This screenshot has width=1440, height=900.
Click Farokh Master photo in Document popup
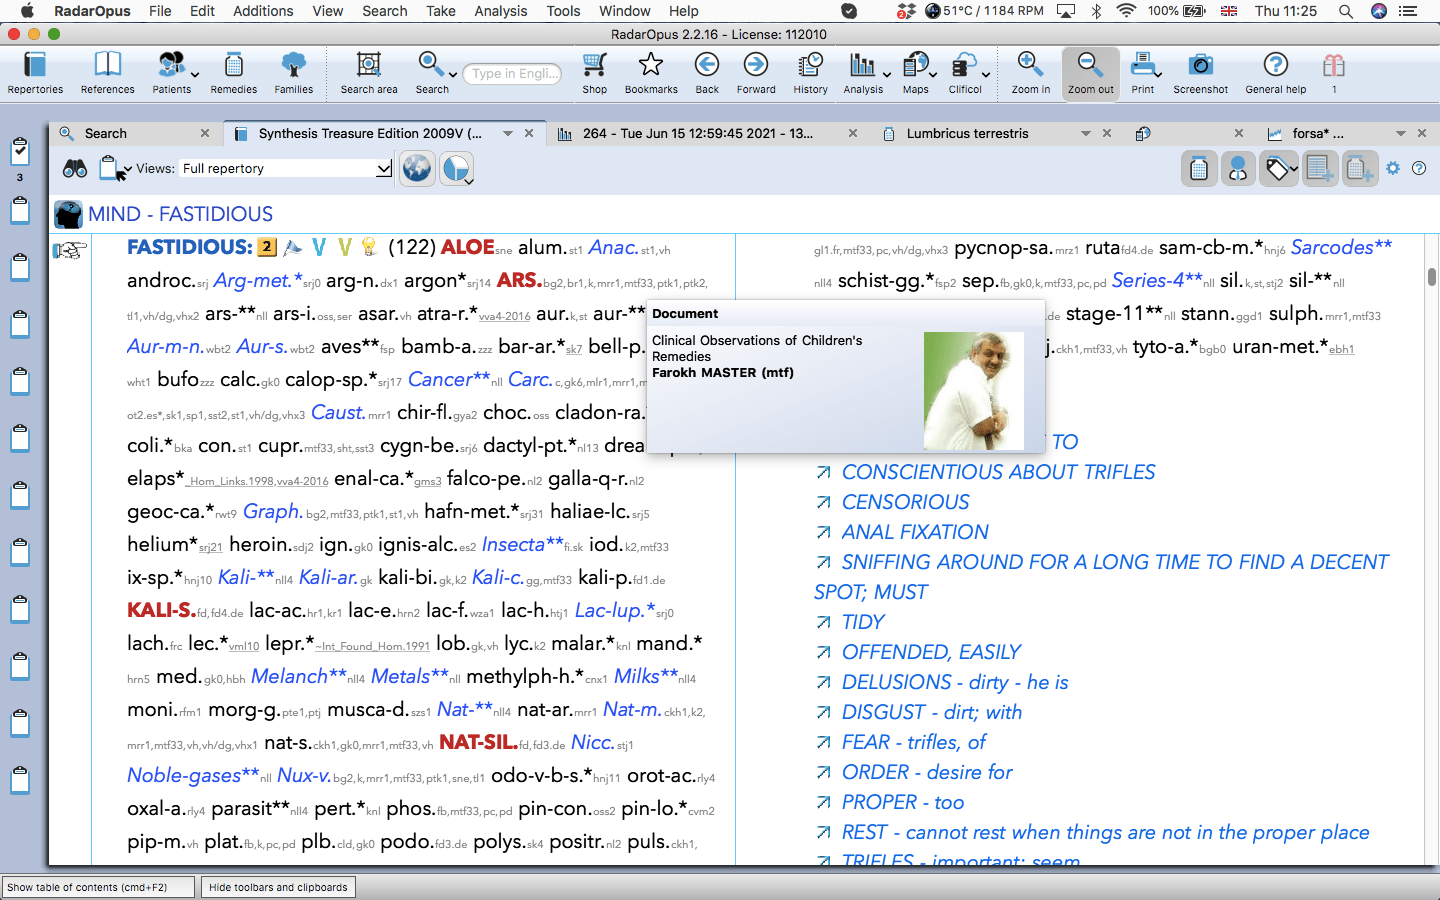coord(974,391)
